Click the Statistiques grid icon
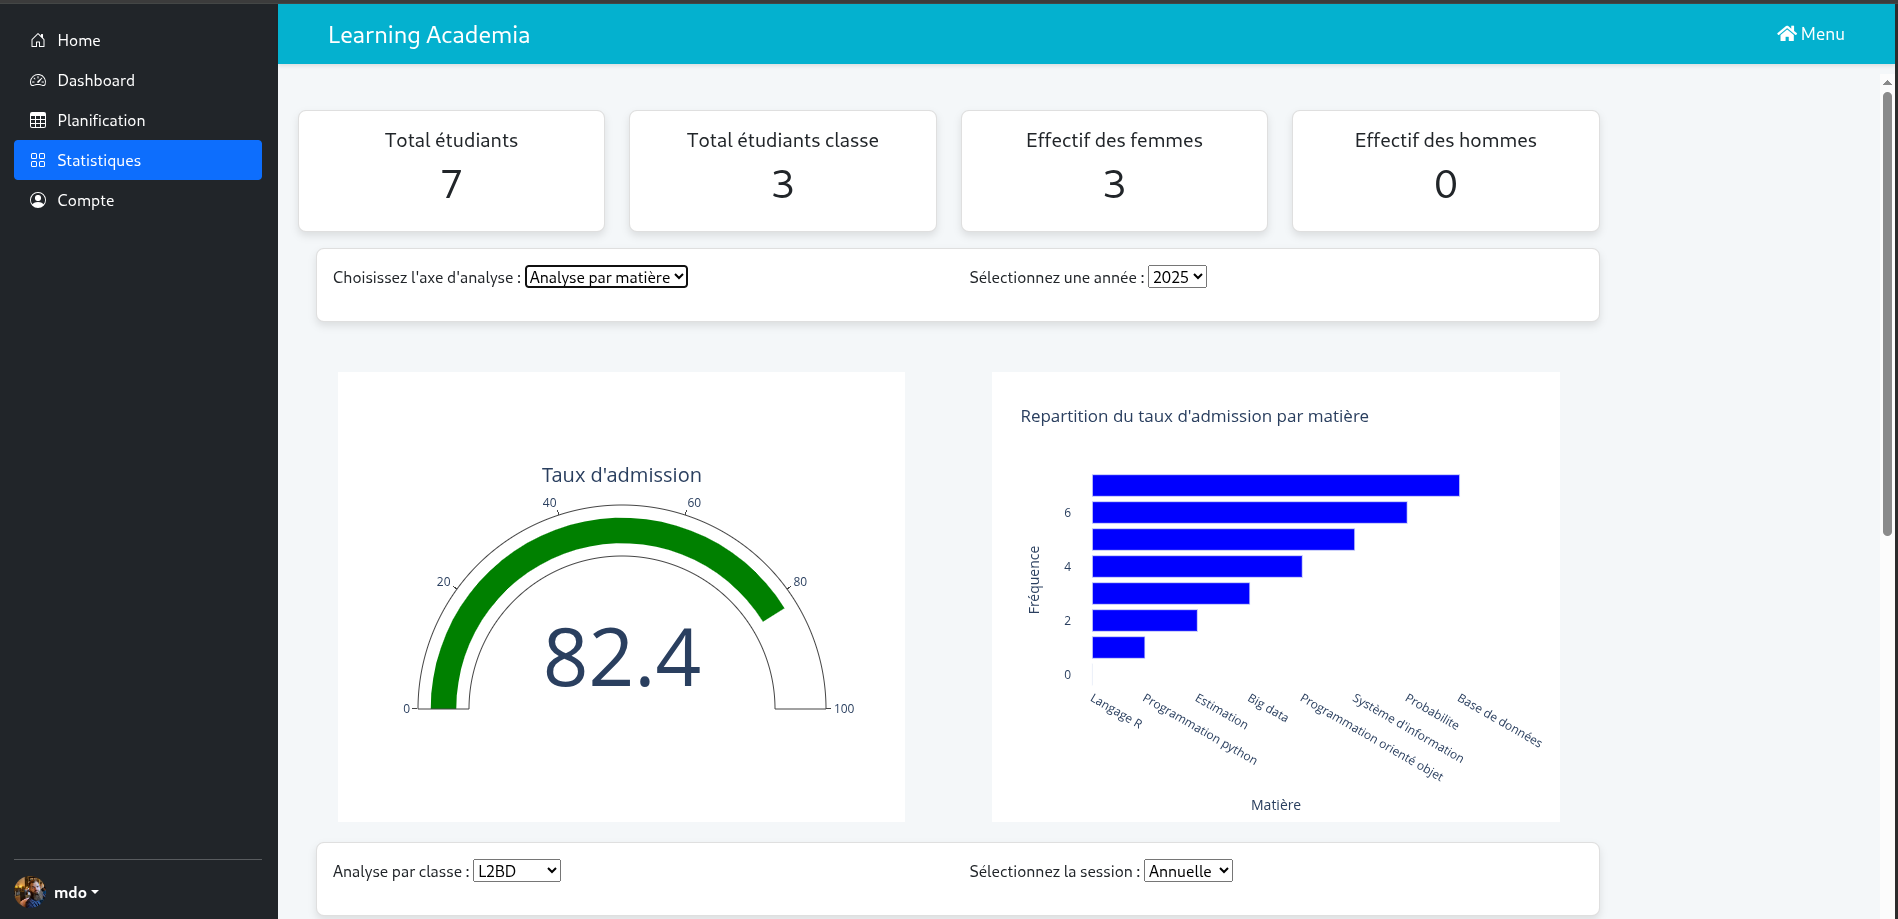The width and height of the screenshot is (1898, 919). (x=38, y=160)
